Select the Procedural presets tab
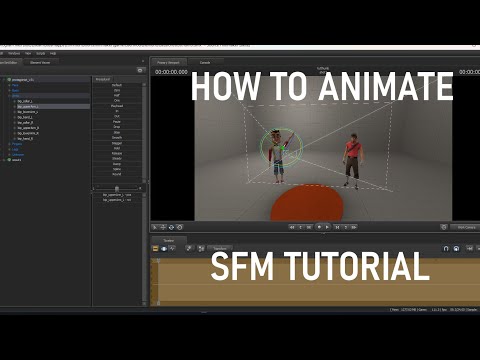Viewport: 480px width, 360px height. point(103,79)
